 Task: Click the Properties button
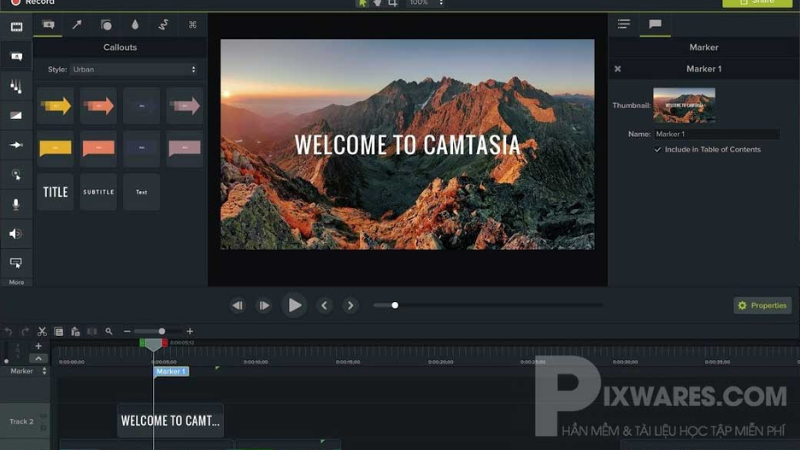pos(762,305)
